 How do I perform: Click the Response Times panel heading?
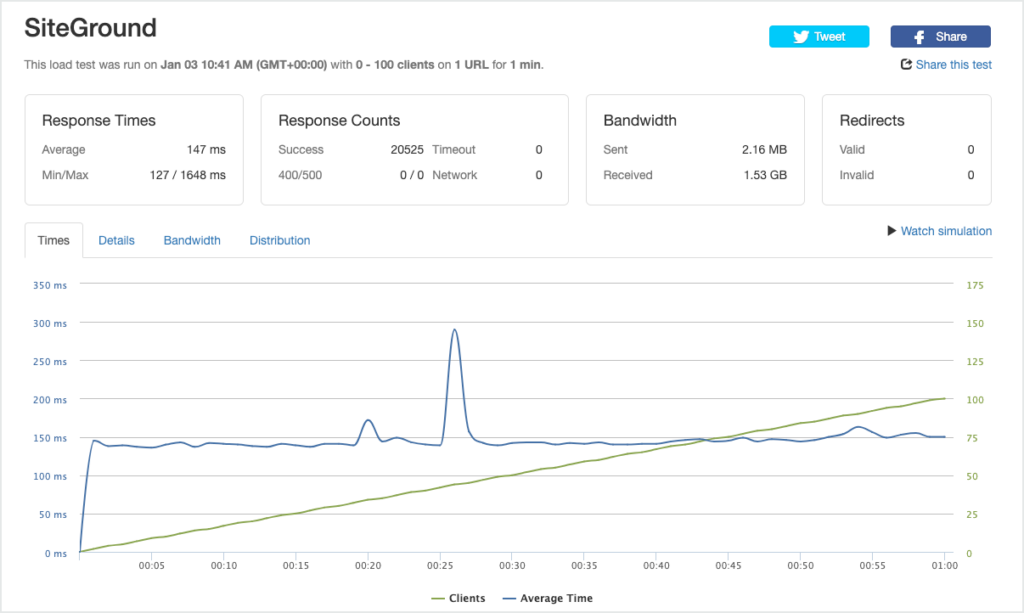point(99,121)
